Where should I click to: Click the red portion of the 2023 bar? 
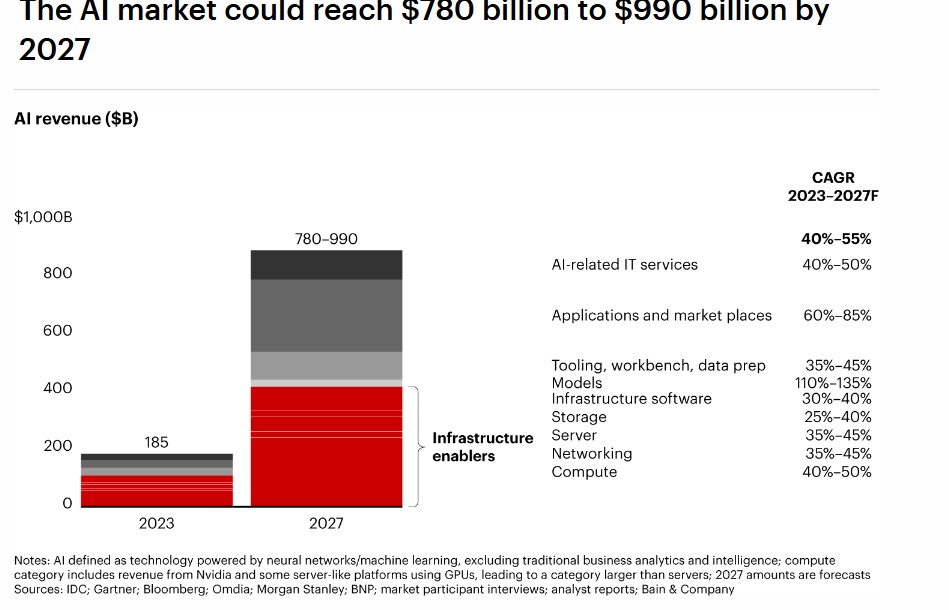point(157,491)
